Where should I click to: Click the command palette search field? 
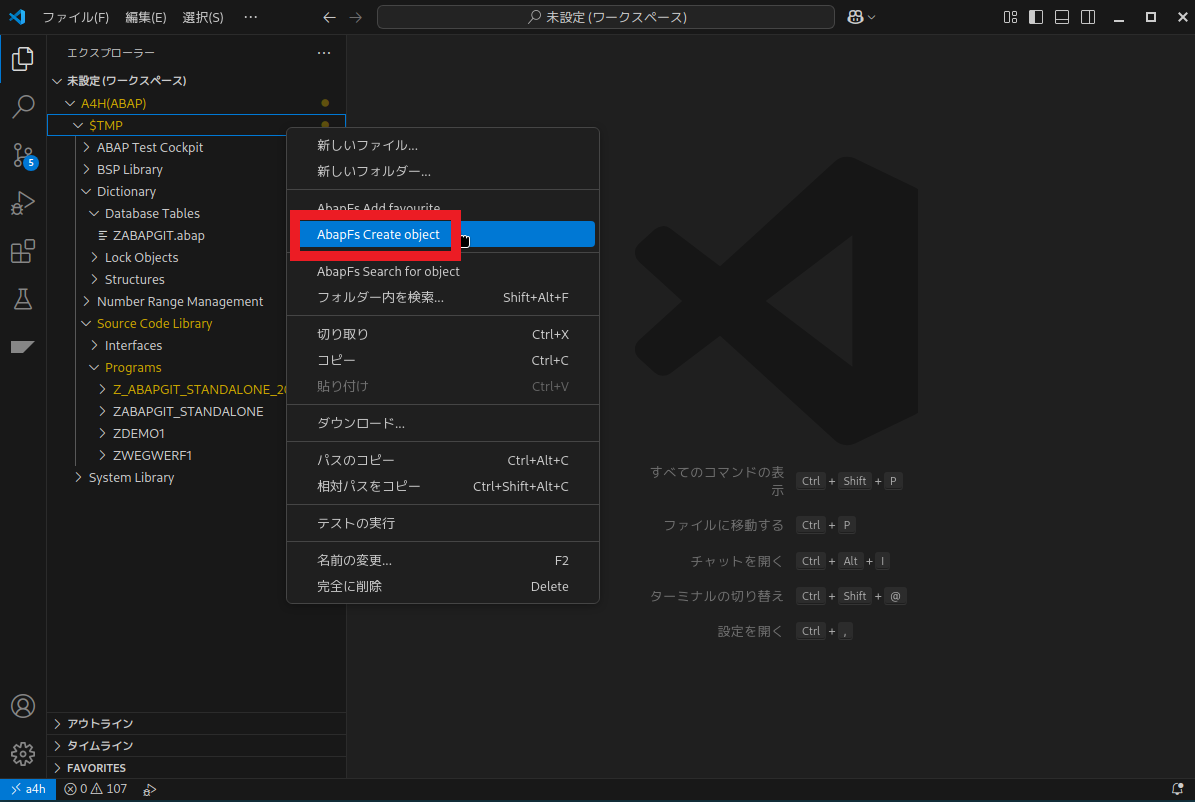[605, 17]
